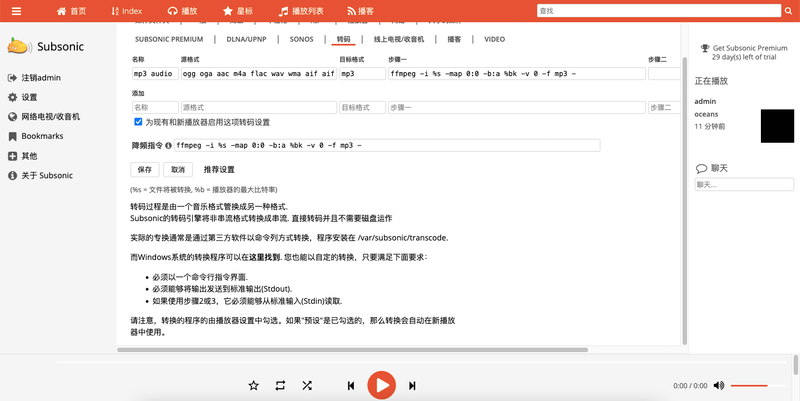Screen dimensions: 800x401
Task: Click the empty 步骤一 add field
Action: tap(517, 108)
